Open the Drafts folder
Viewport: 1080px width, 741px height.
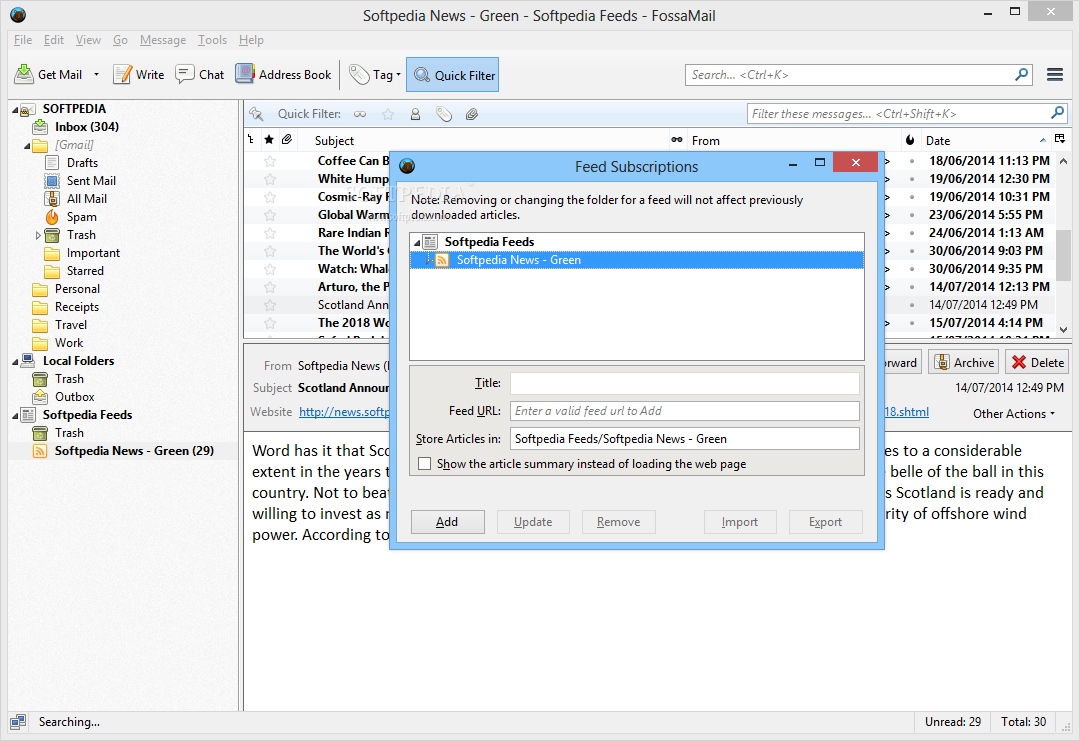[x=82, y=163]
